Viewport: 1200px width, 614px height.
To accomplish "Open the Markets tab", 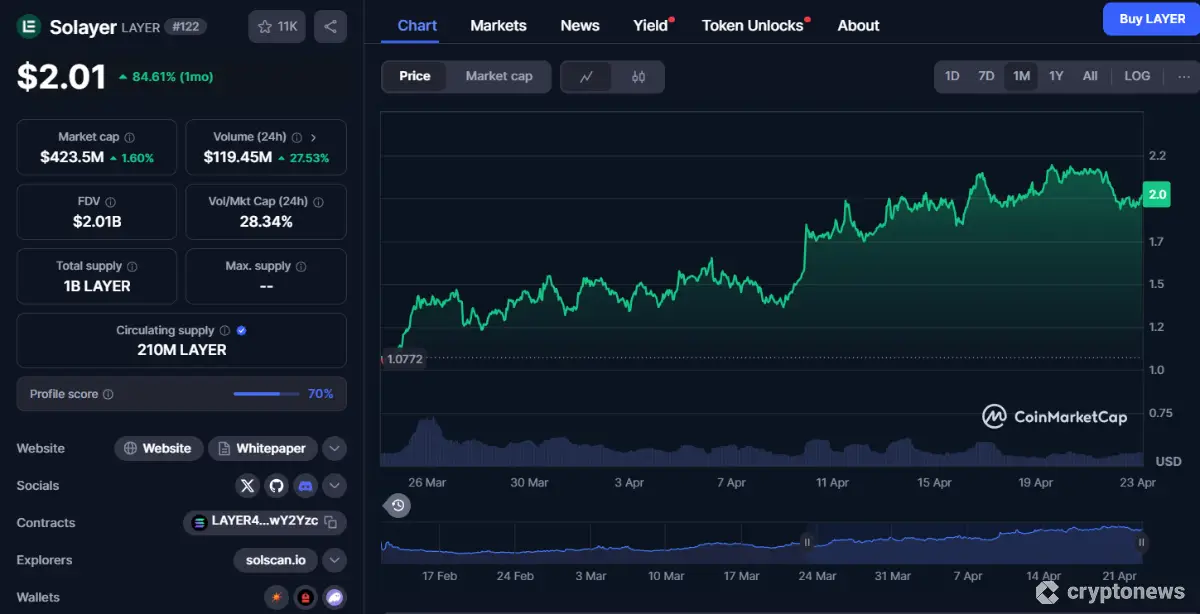I will [498, 26].
